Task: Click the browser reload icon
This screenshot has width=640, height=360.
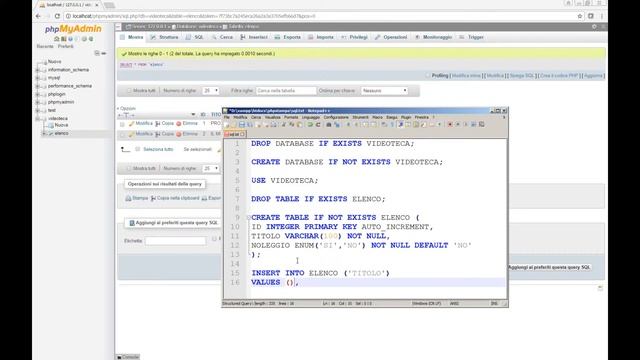Action: click(57, 16)
